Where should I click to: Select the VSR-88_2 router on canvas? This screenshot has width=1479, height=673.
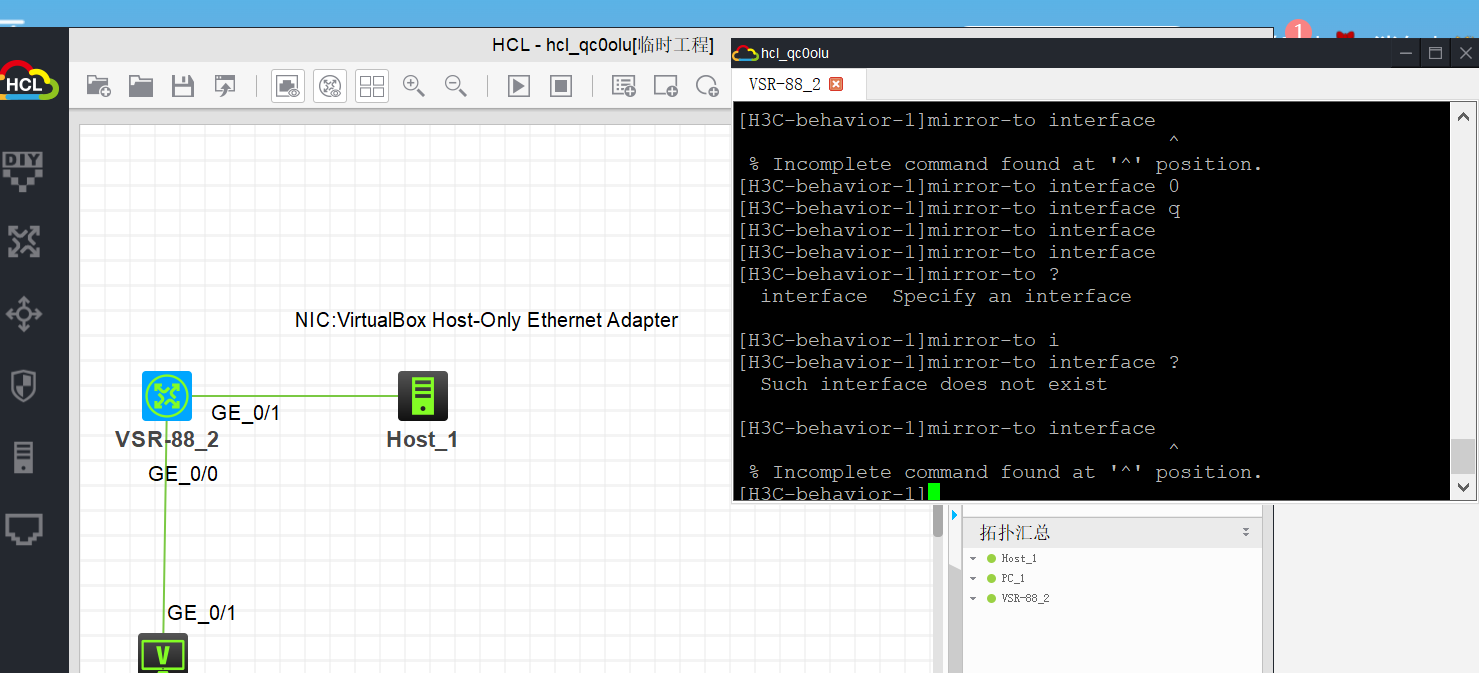167,396
